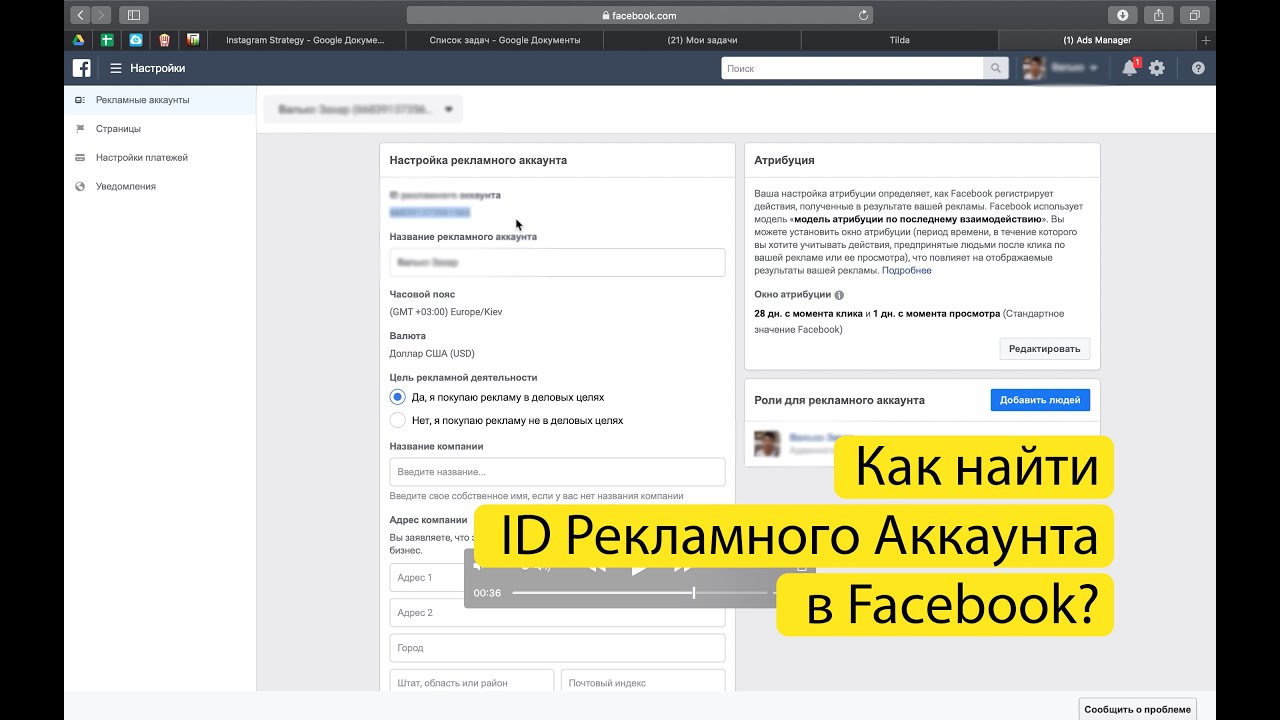Click the 00:36 time label
The width and height of the screenshot is (1280, 720).
487,593
